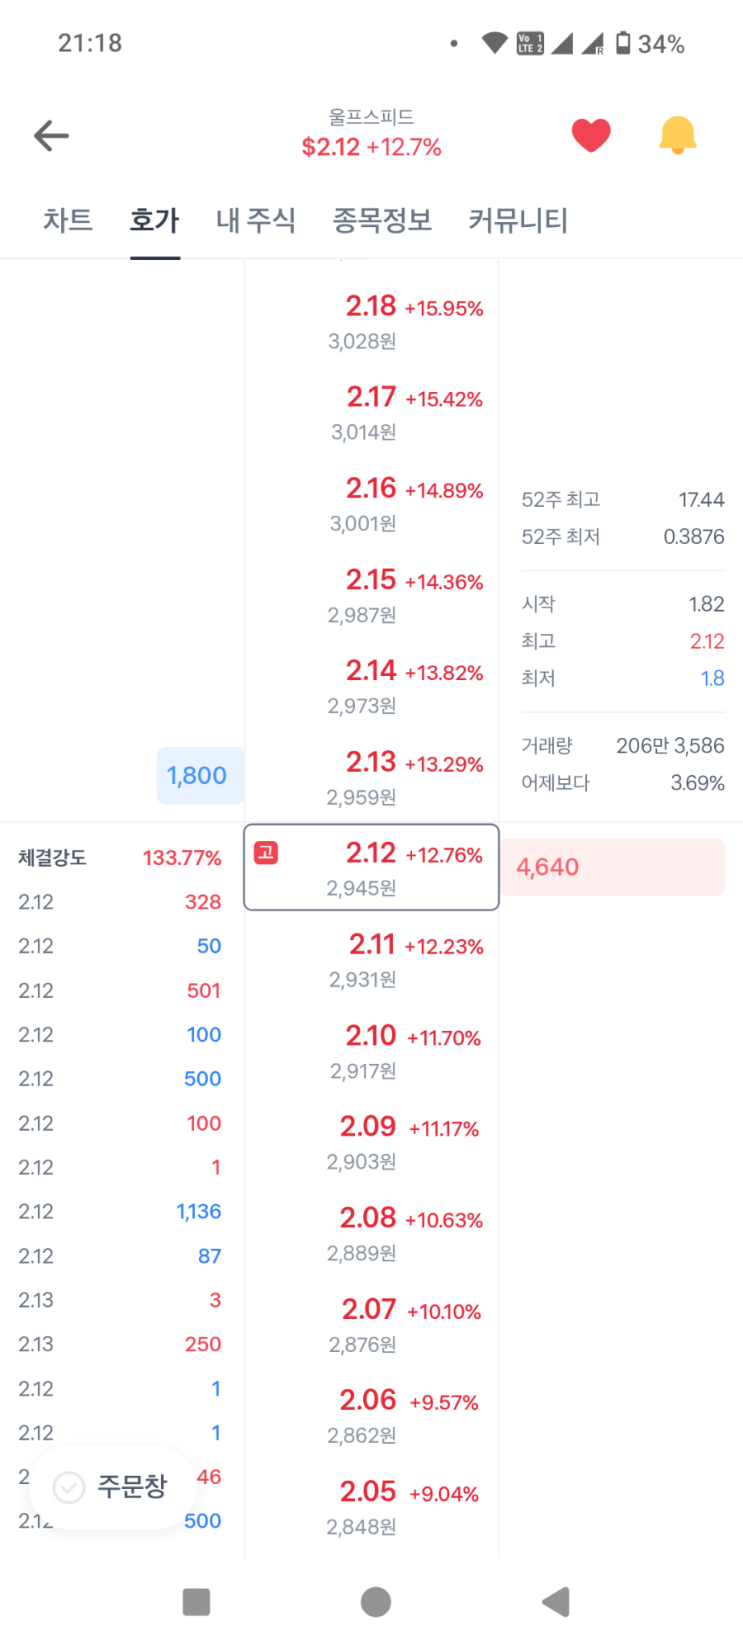743x1645 pixels.
Task: Tap the checkmark icon in 주문창
Action: [x=69, y=1488]
